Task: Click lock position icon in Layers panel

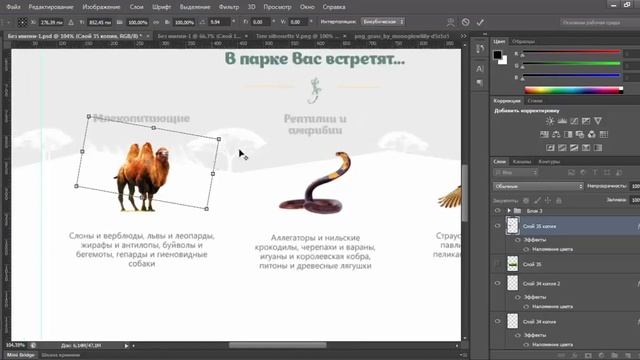Action: [x=548, y=200]
